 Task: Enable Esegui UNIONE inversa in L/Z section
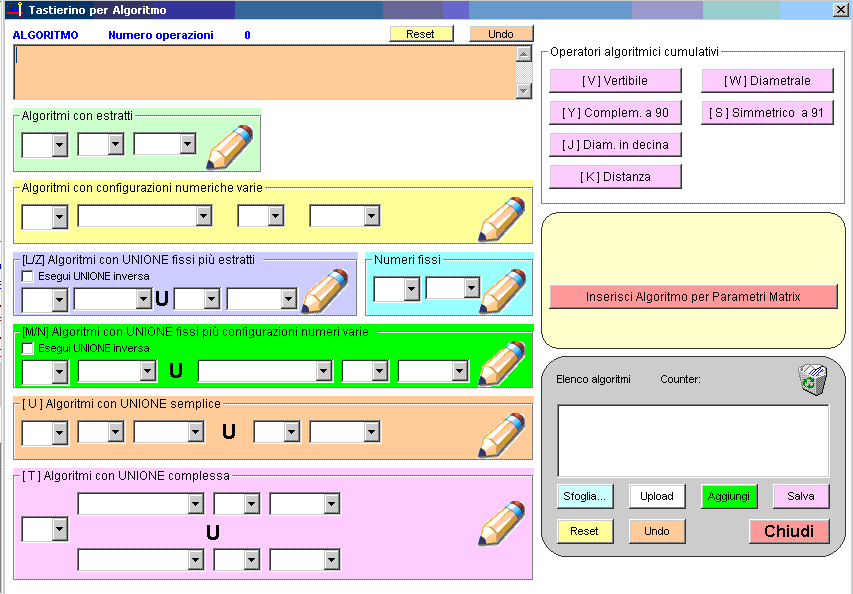coord(28,276)
